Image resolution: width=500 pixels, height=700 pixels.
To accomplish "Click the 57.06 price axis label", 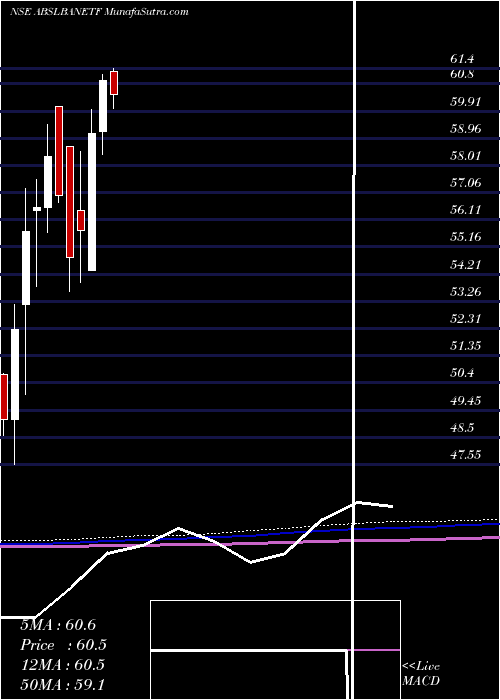I will point(465,182).
